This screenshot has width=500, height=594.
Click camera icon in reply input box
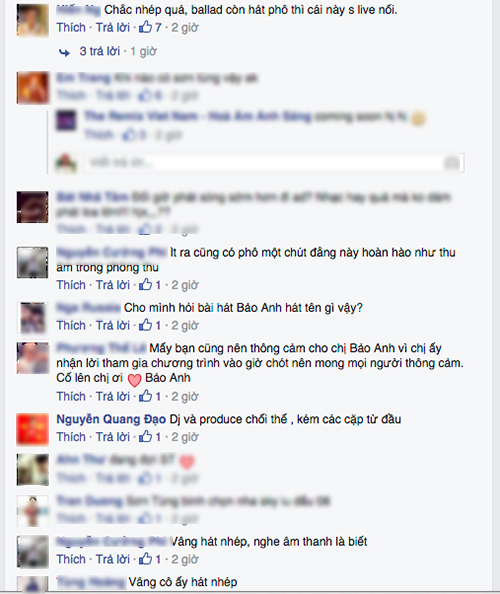[x=452, y=163]
